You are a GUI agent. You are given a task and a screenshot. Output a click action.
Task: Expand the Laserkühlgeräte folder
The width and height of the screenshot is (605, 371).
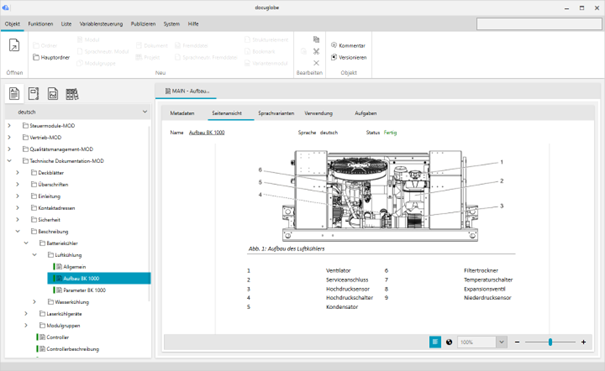(x=26, y=314)
